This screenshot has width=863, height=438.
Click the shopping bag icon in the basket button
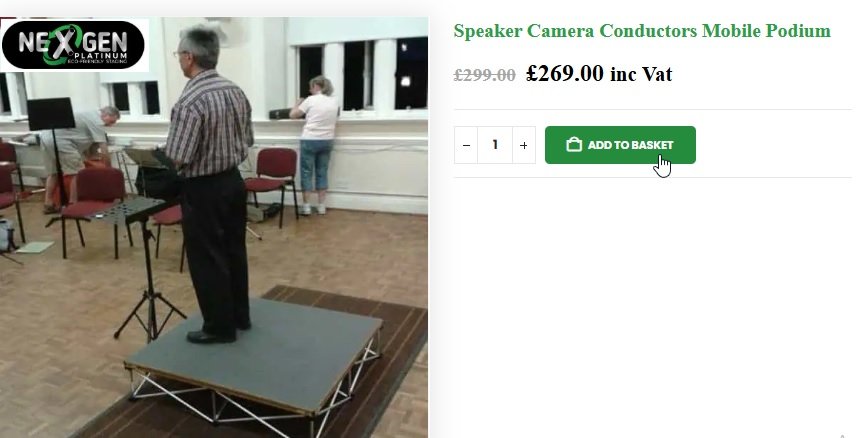pos(574,145)
